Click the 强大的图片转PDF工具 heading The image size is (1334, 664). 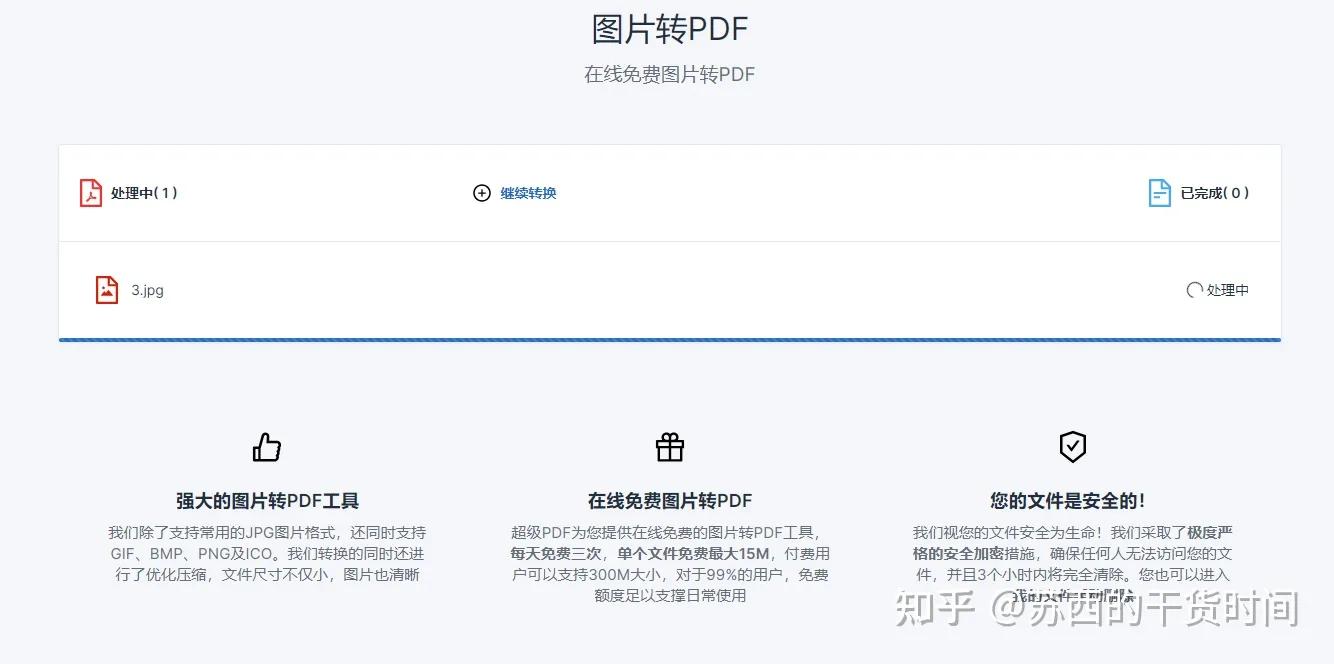pos(267,500)
